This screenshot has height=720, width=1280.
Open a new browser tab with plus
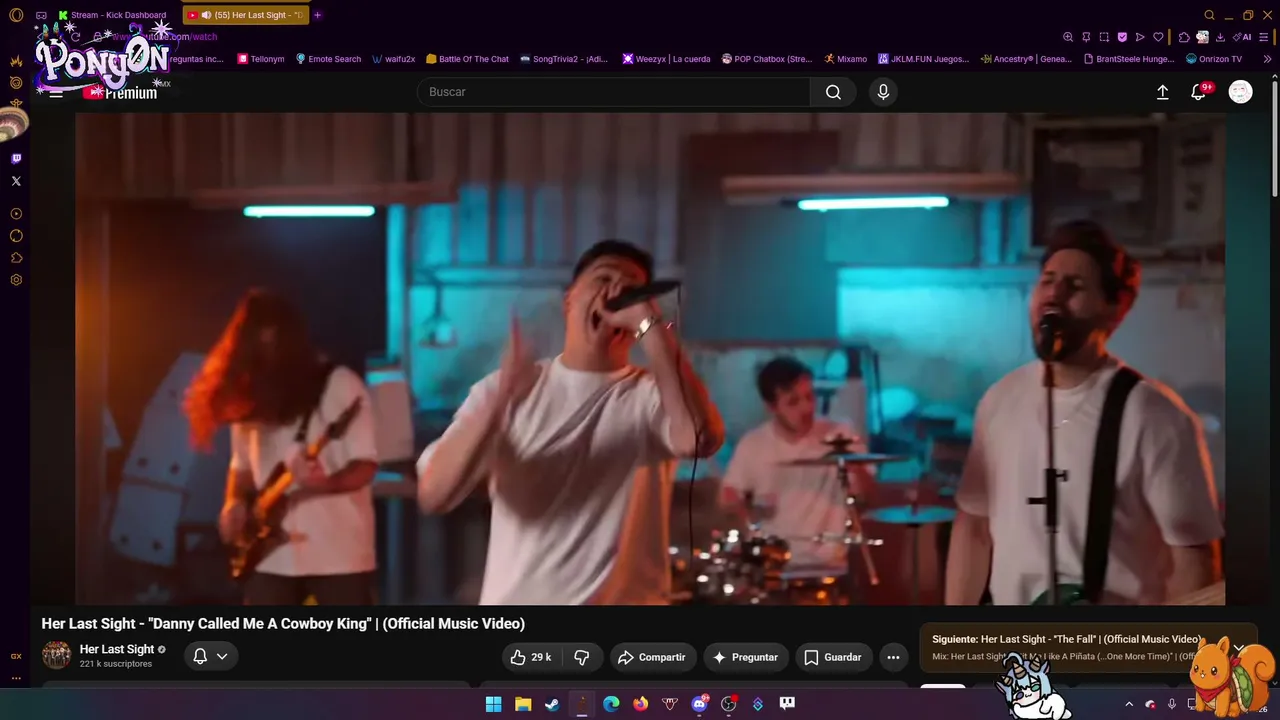coord(318,15)
